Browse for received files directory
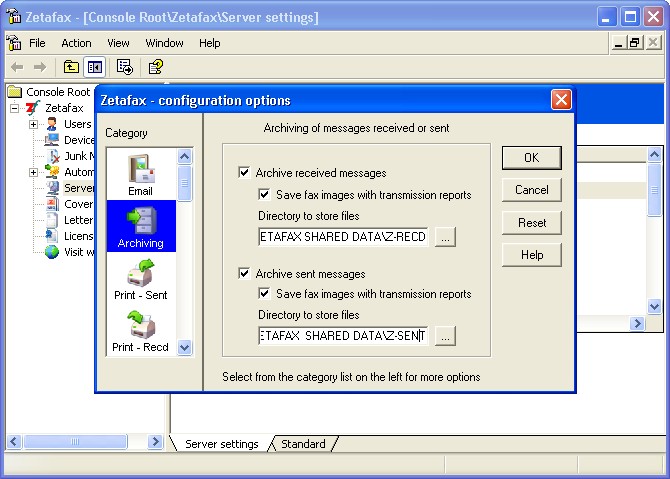This screenshot has width=670, height=479. [445, 237]
